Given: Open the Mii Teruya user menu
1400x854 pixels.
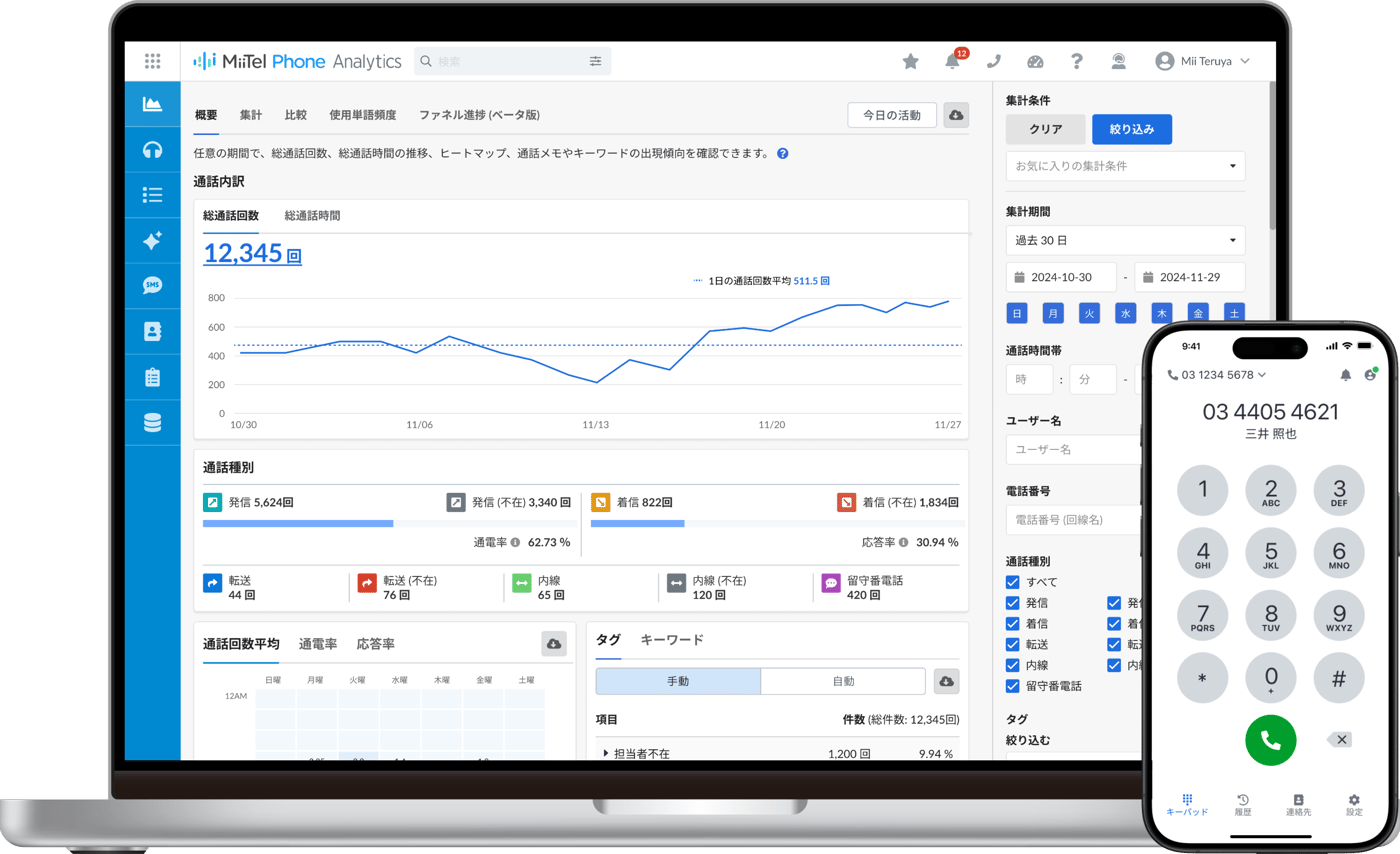Looking at the screenshot, I should 1202,61.
